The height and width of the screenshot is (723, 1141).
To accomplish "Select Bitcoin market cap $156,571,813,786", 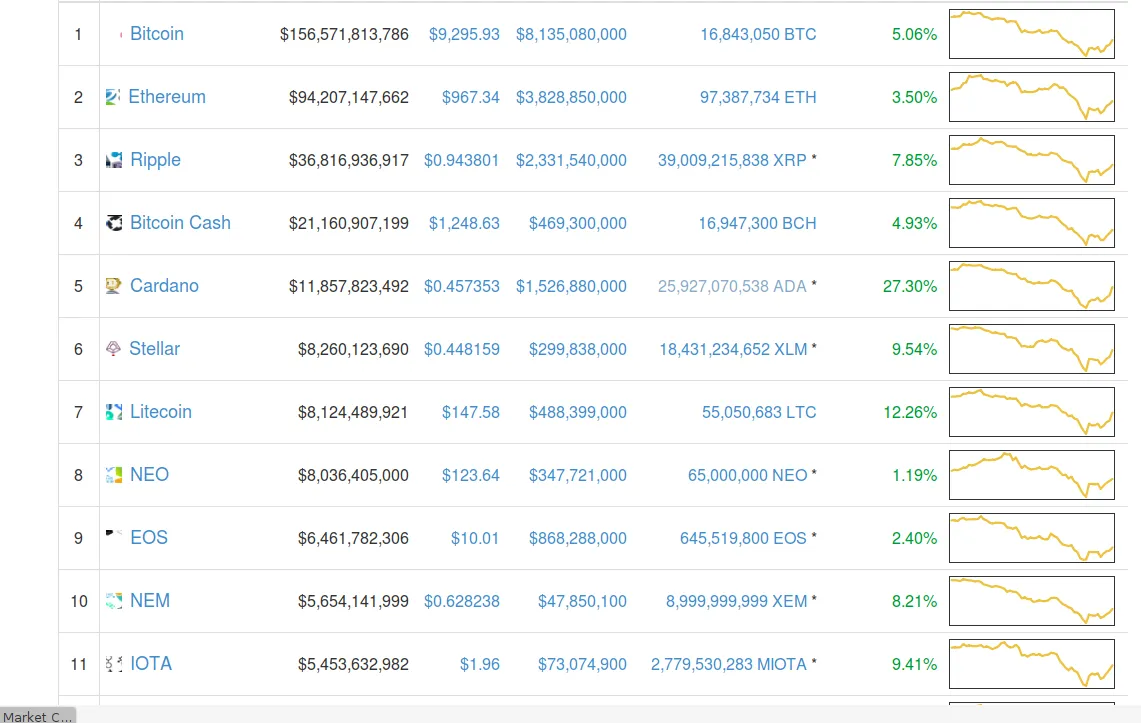I will click(x=344, y=34).
